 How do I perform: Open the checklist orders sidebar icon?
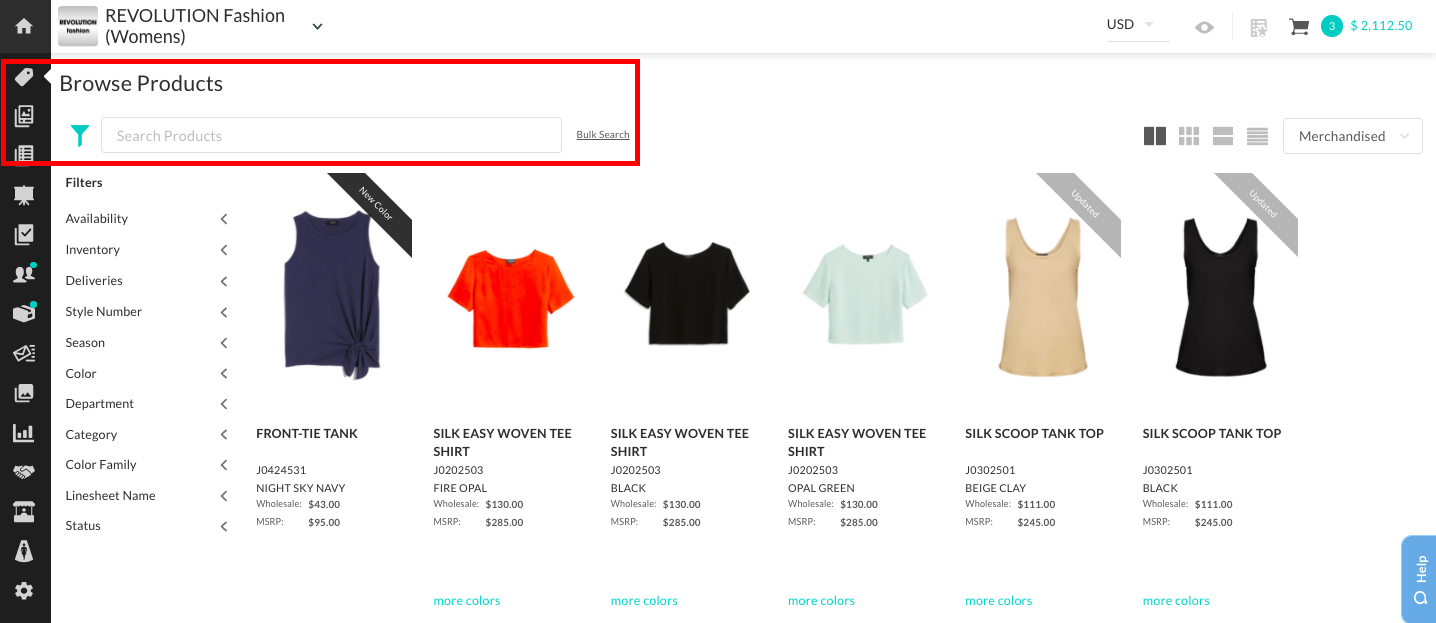[24, 234]
